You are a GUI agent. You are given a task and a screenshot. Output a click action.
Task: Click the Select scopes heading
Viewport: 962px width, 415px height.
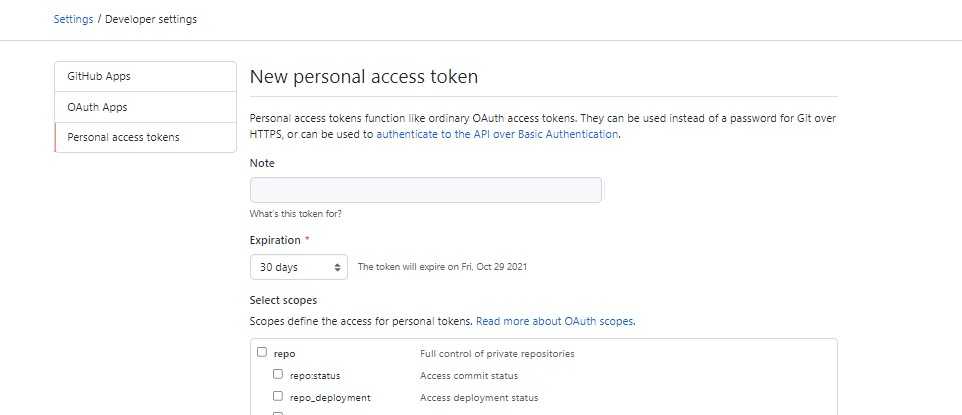(x=283, y=300)
